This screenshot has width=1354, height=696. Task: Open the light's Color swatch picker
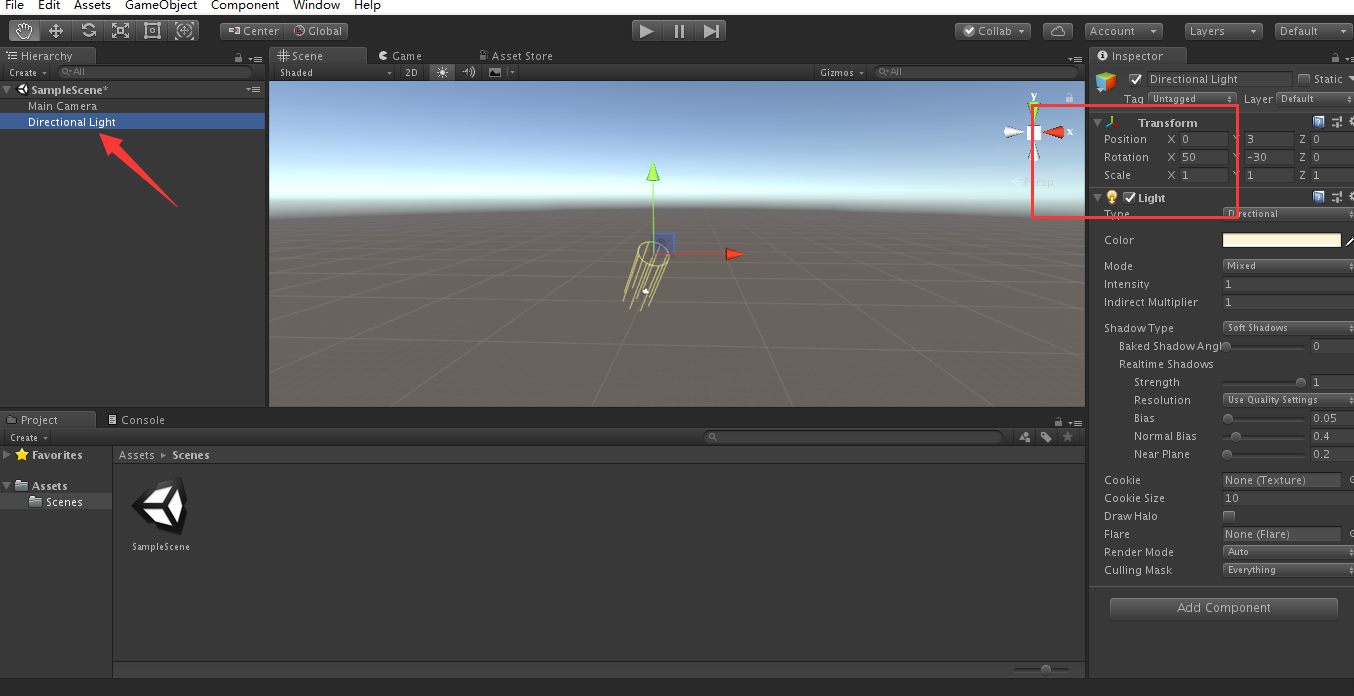[x=1281, y=240]
